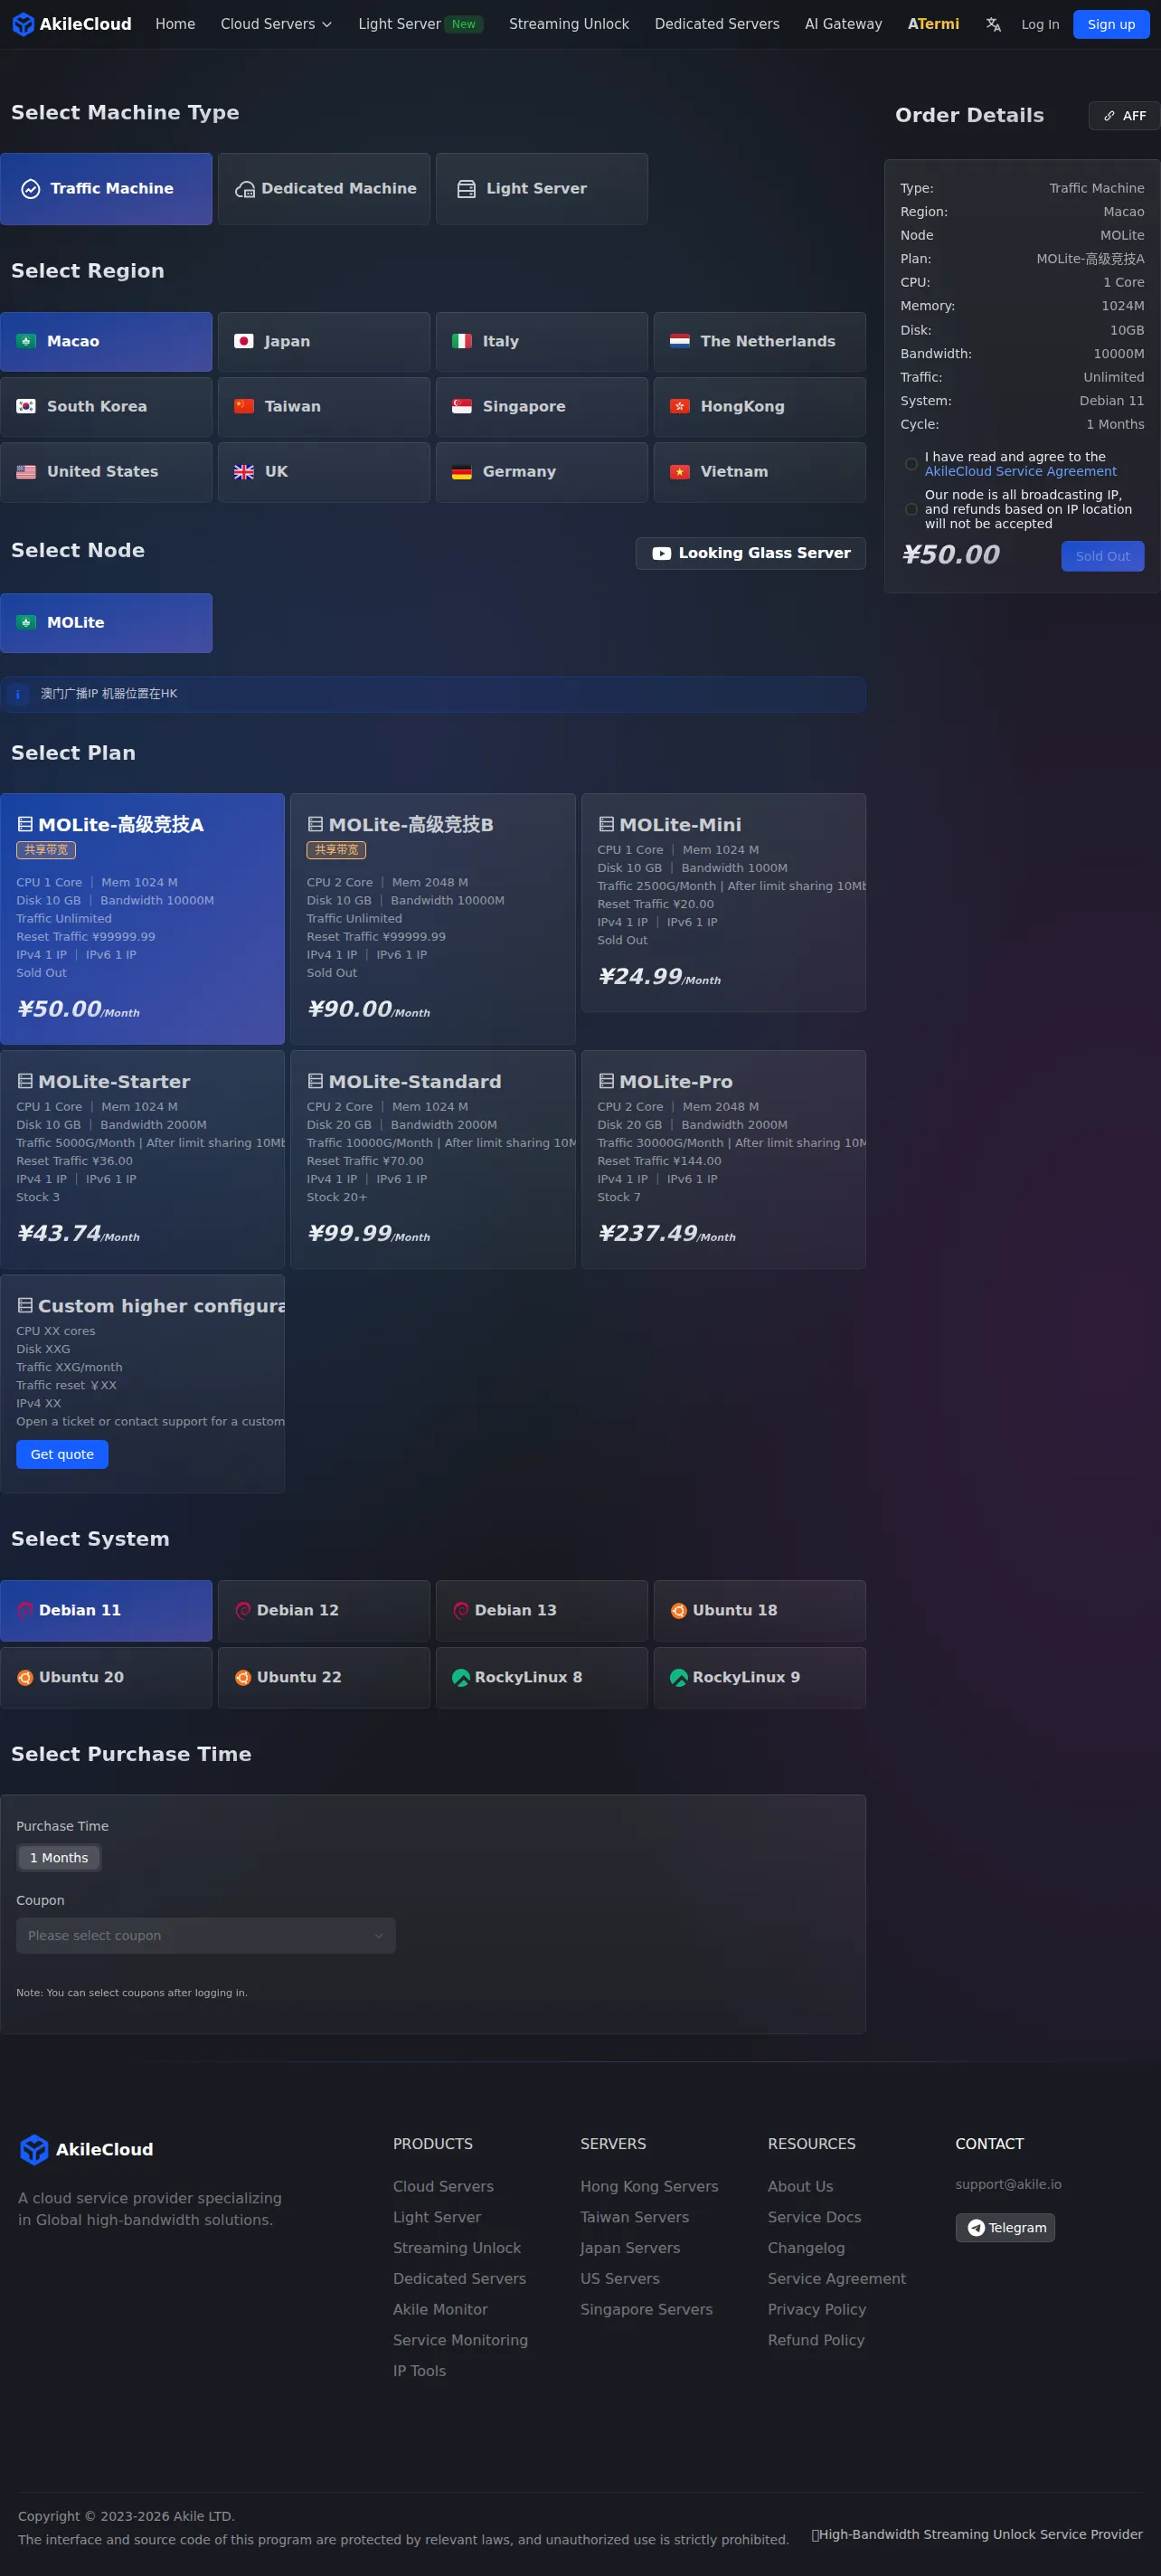Click the Debian 12 swirl icon
The image size is (1161, 2576).
point(243,1610)
